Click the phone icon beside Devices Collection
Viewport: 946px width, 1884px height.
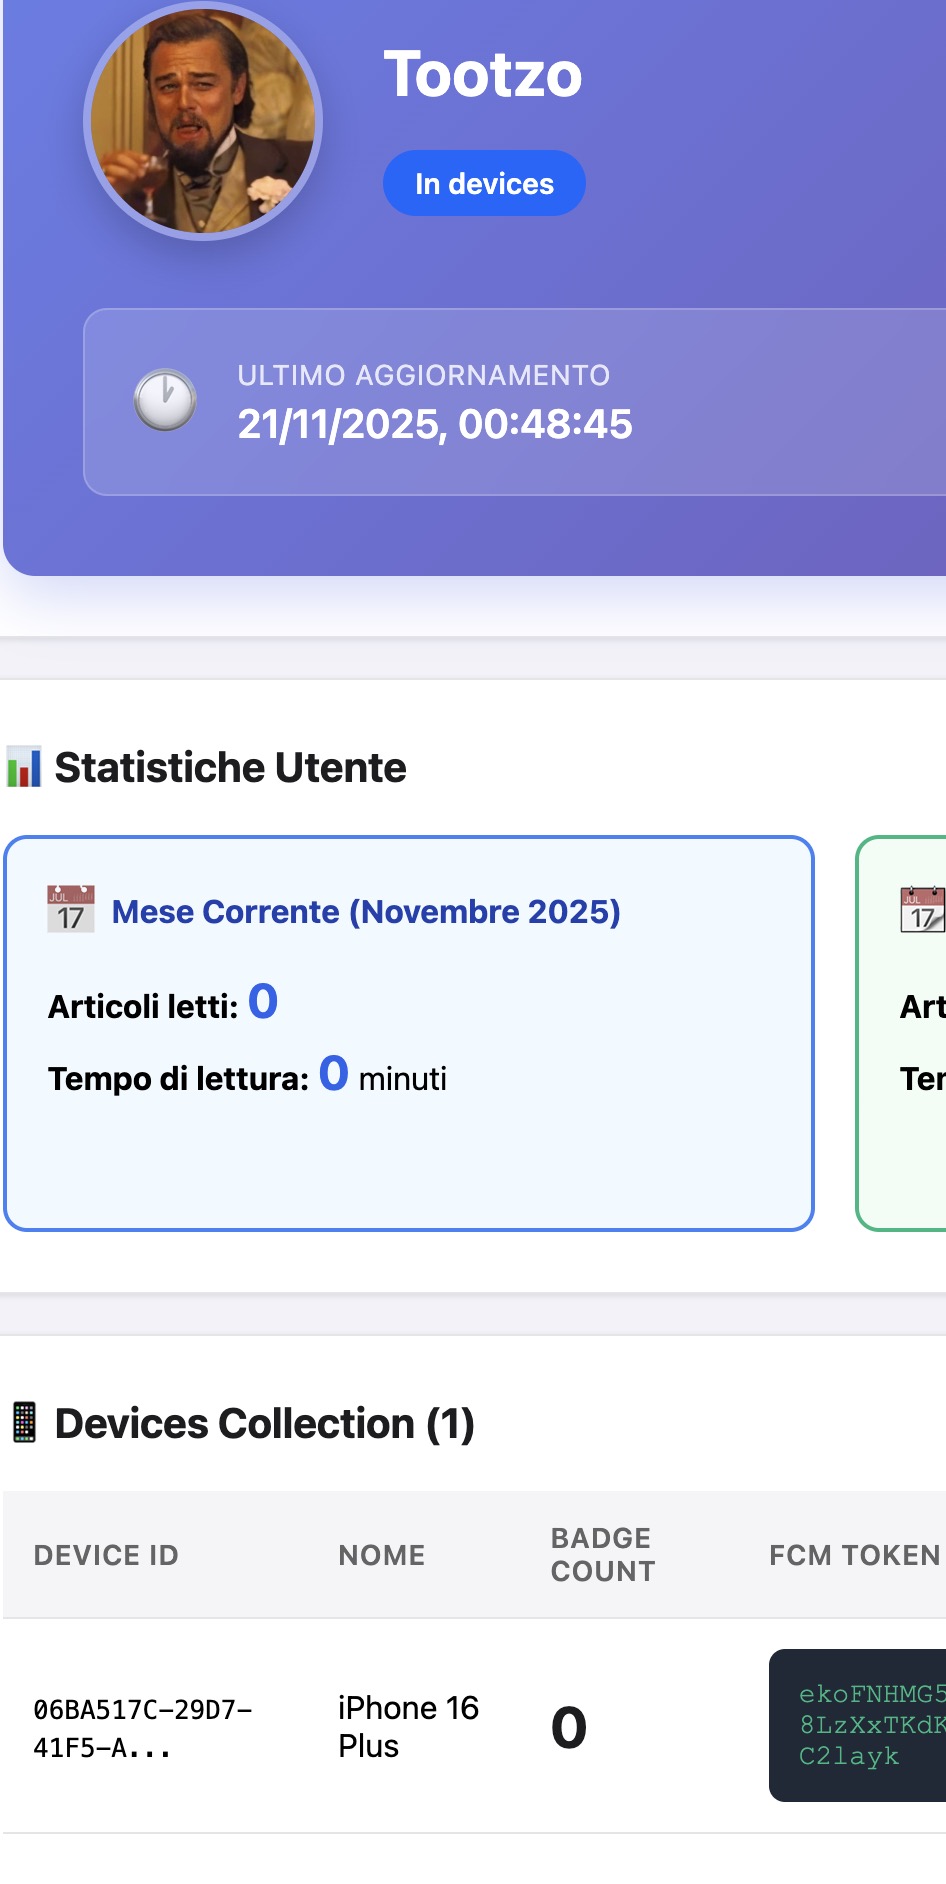(24, 1423)
